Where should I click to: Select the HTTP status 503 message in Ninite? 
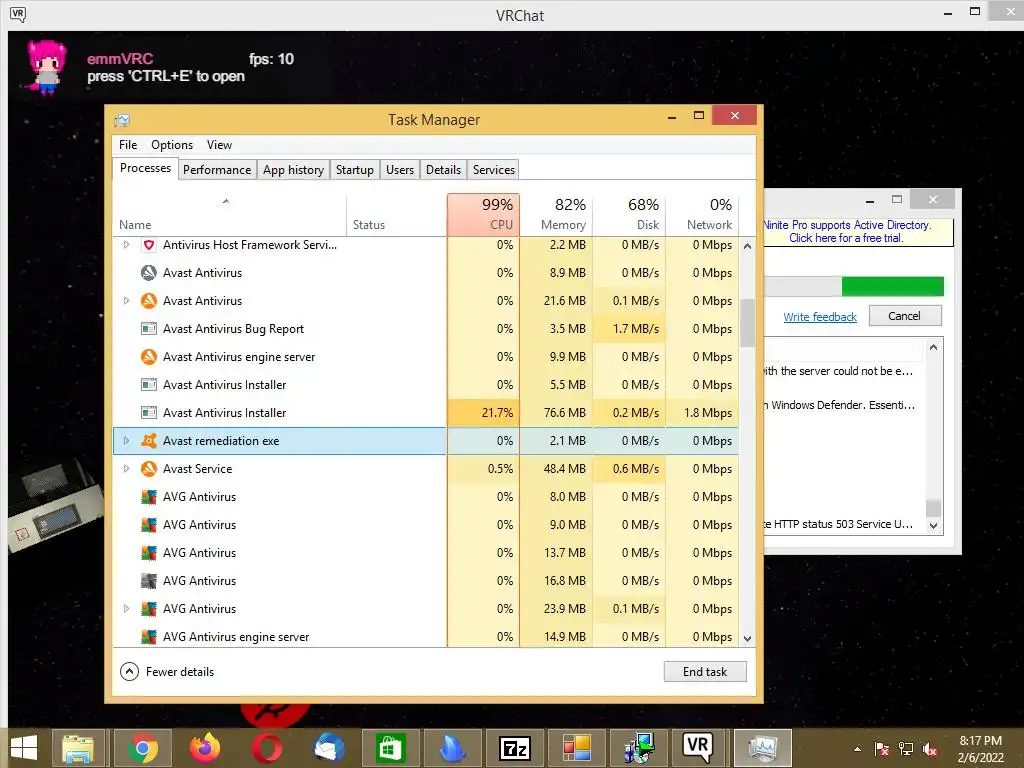(839, 524)
